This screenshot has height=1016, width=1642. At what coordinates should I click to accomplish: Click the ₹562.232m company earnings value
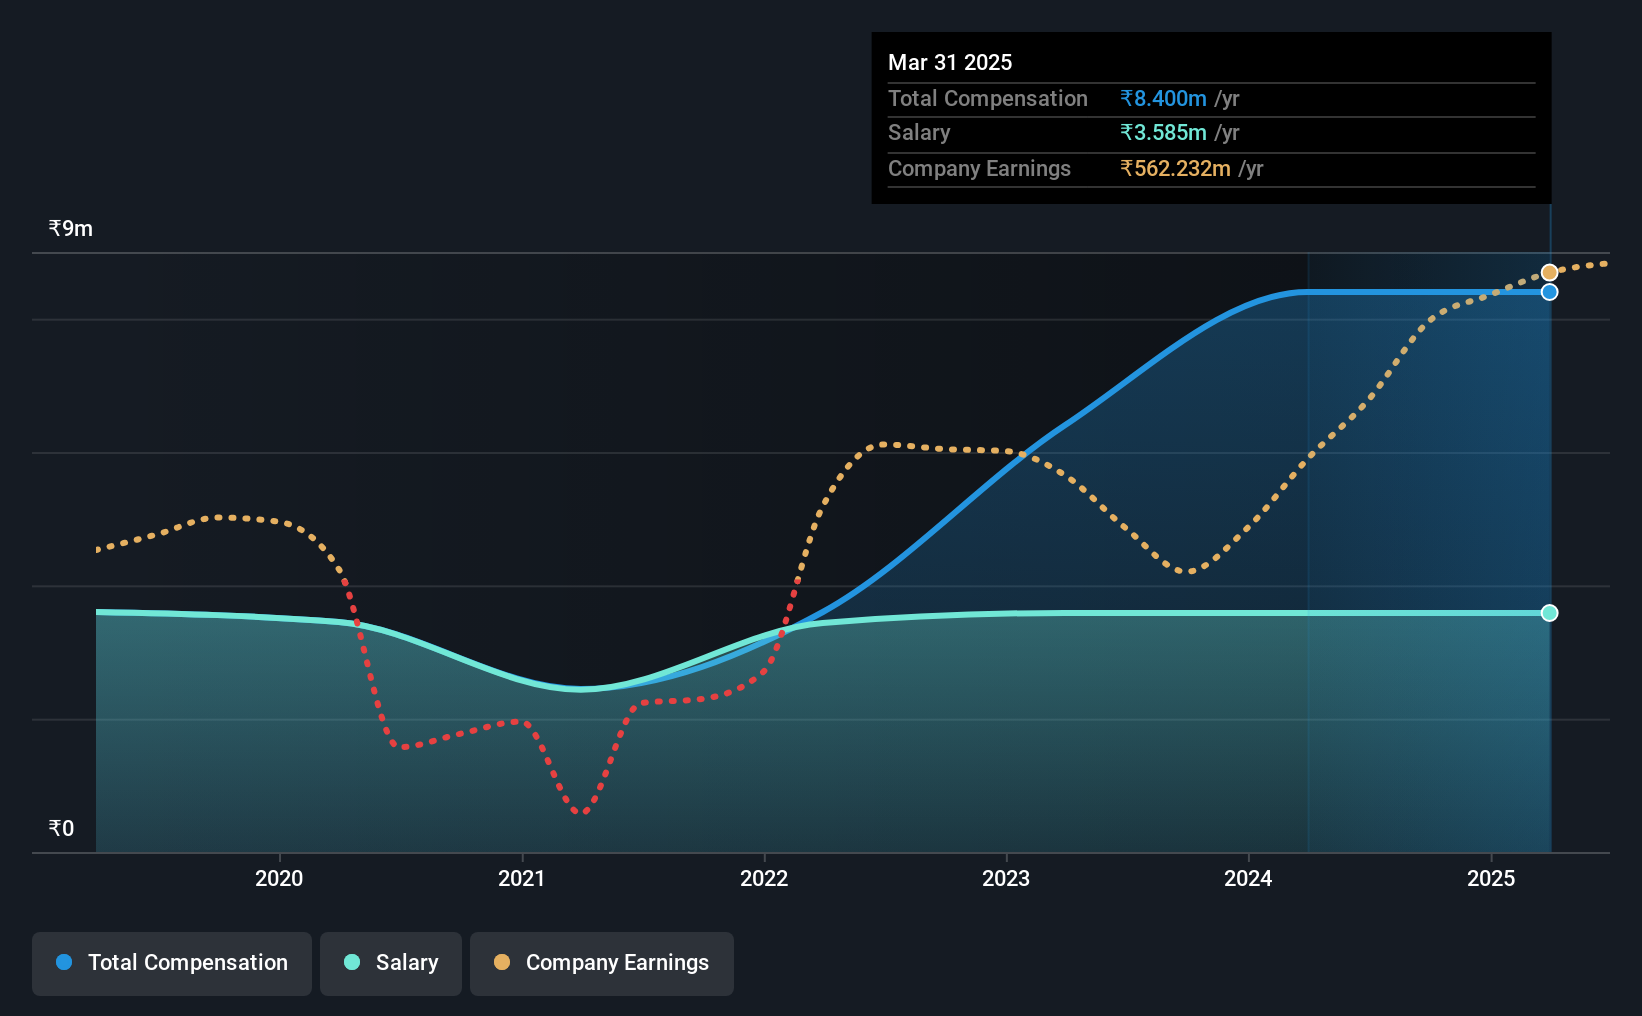(x=1175, y=168)
